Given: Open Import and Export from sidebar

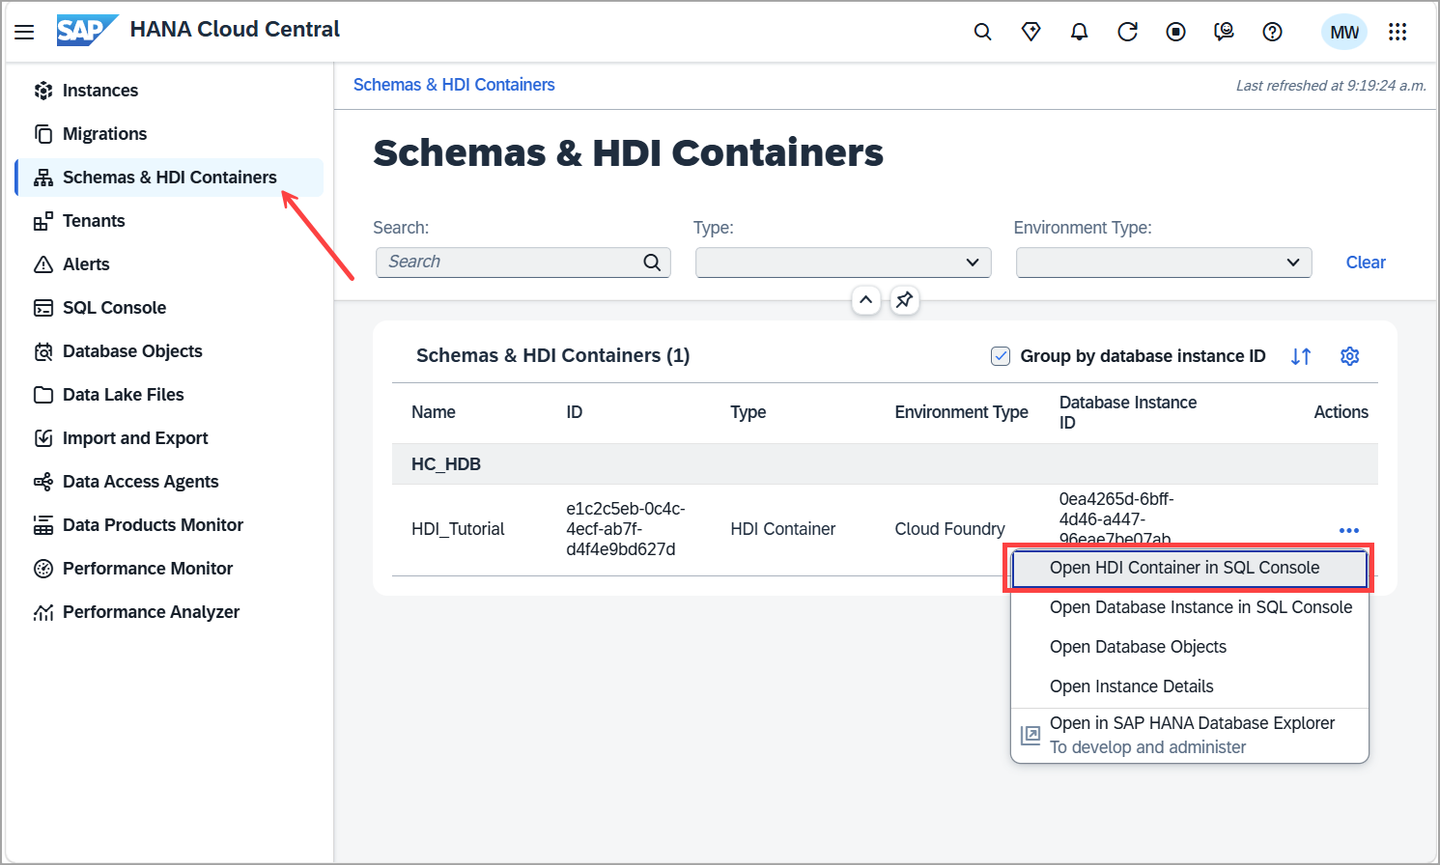Looking at the screenshot, I should 135,438.
